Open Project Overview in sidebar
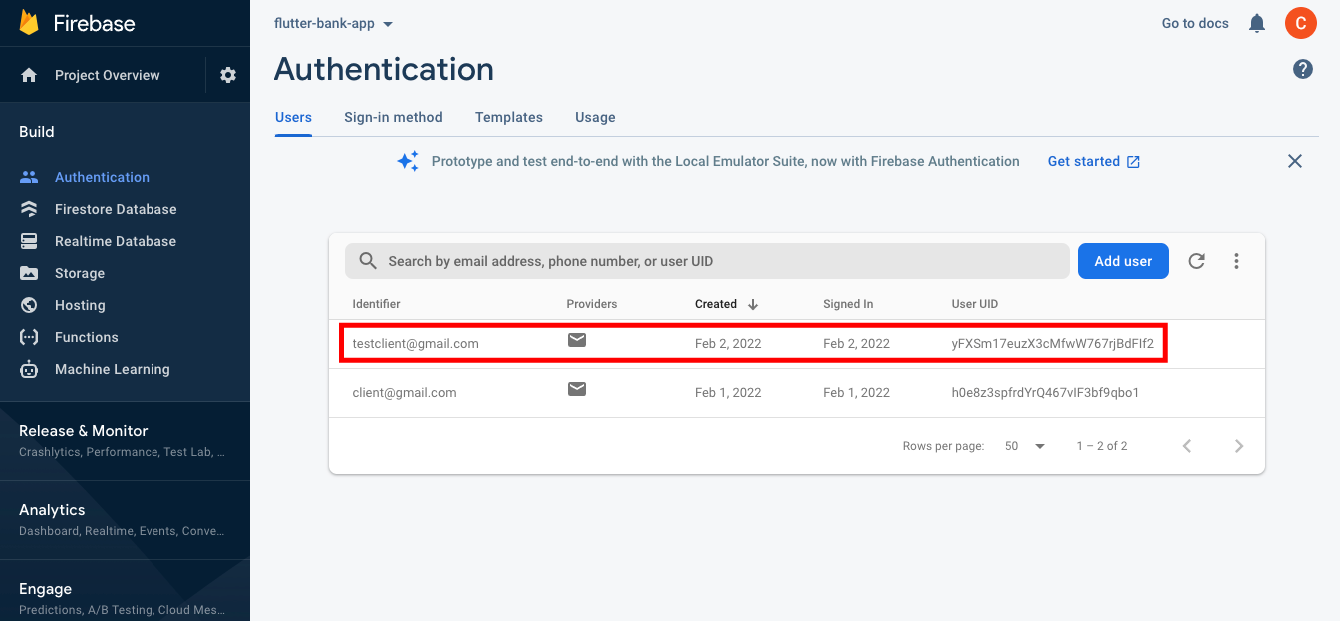Screen dimensions: 1340x621 [x=107, y=75]
